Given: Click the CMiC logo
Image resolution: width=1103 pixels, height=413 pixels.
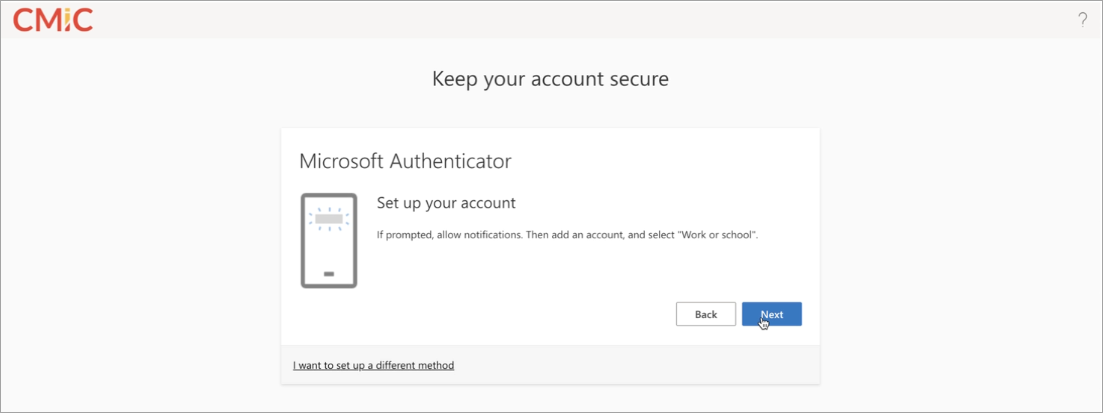Looking at the screenshot, I should (x=53, y=20).
